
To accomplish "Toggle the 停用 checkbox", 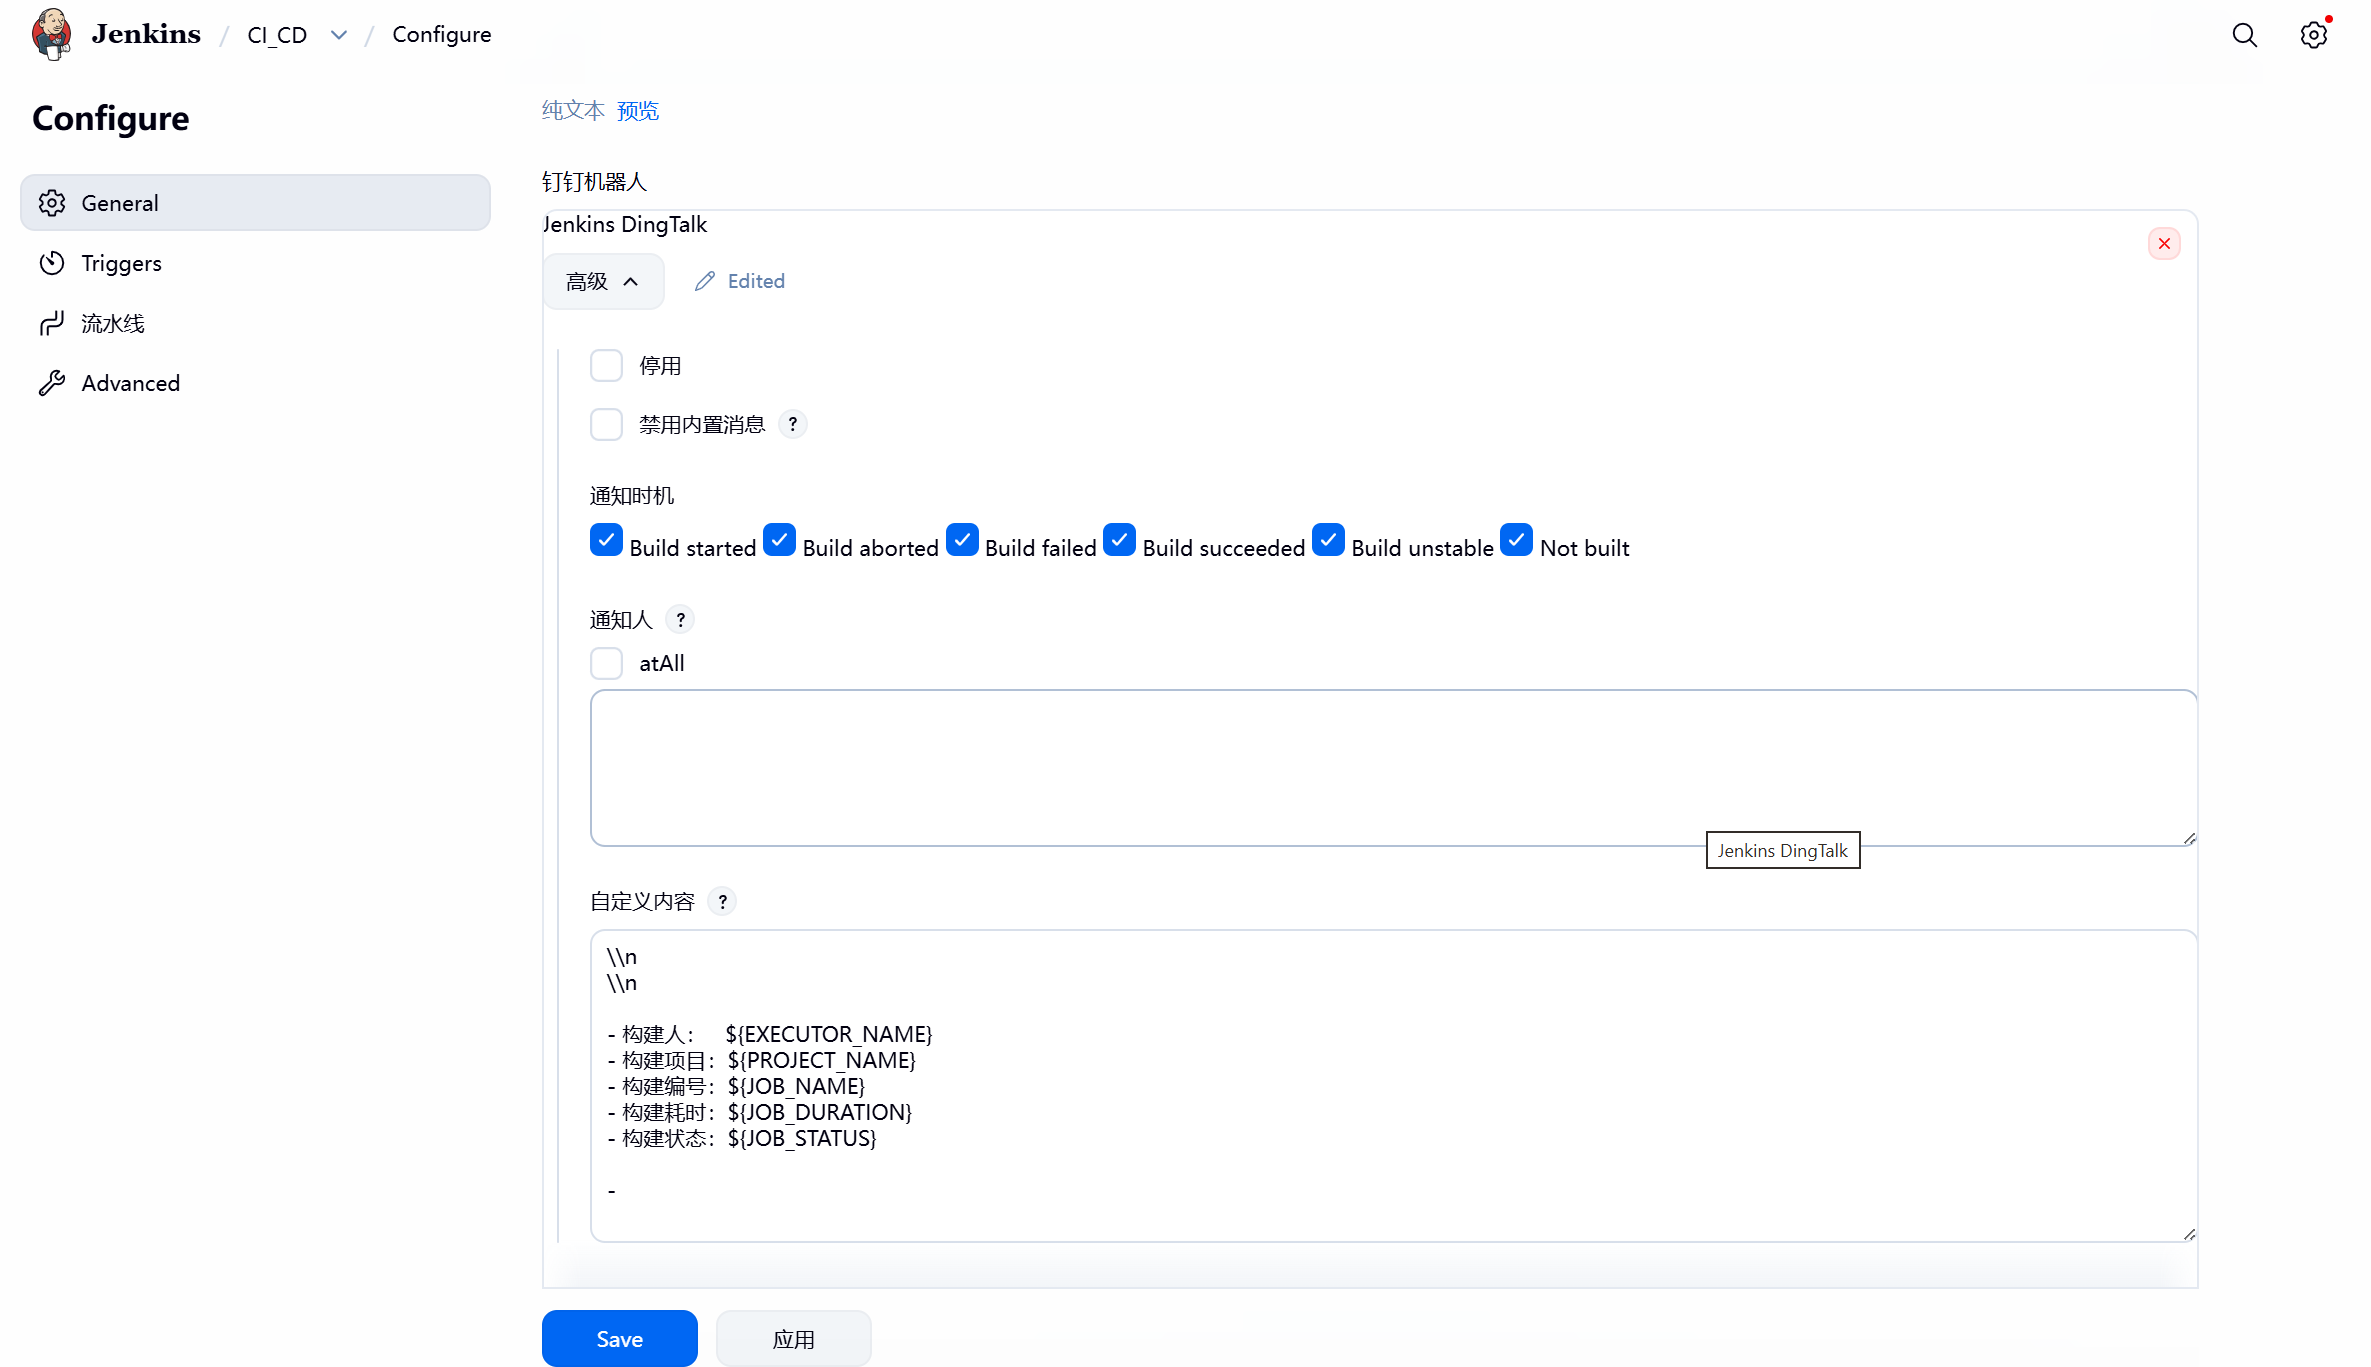I will [606, 366].
